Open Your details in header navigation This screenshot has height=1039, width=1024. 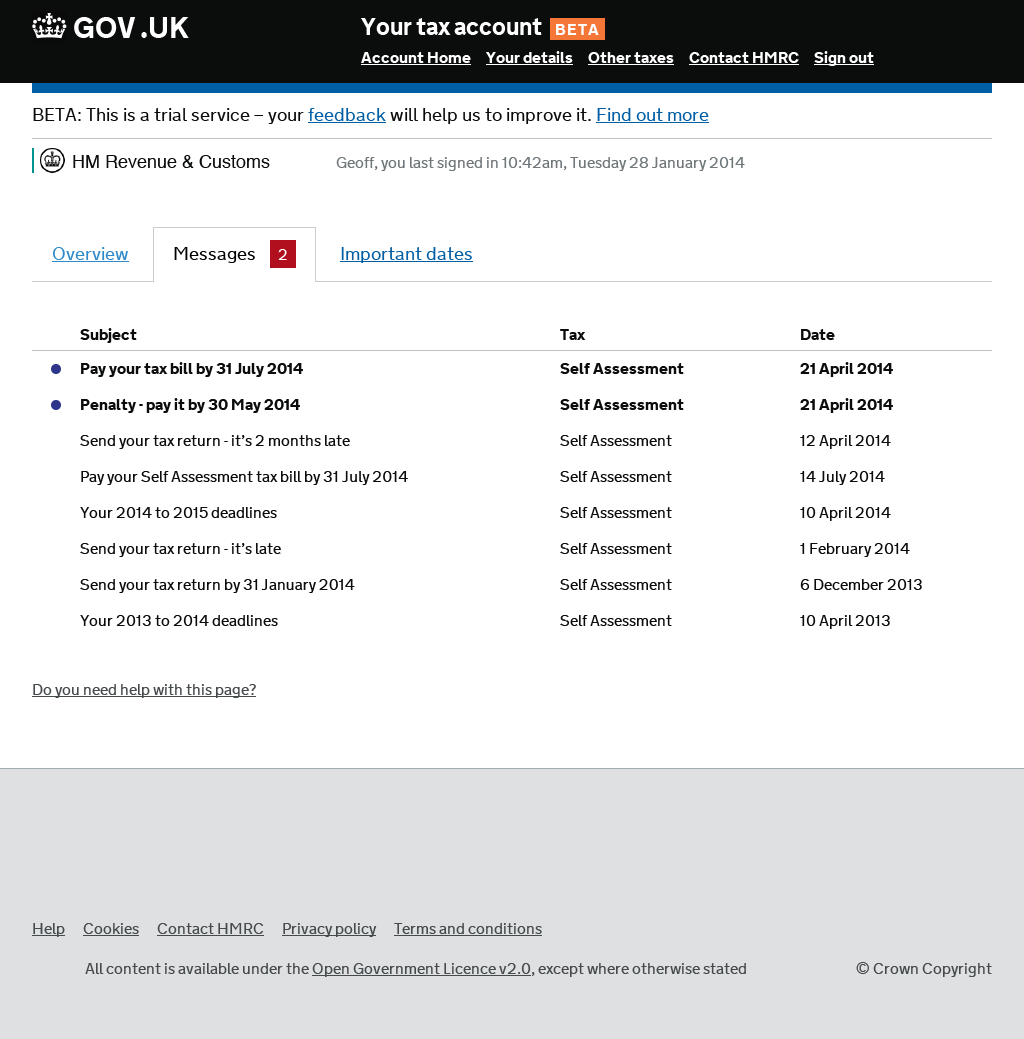pyautogui.click(x=529, y=58)
